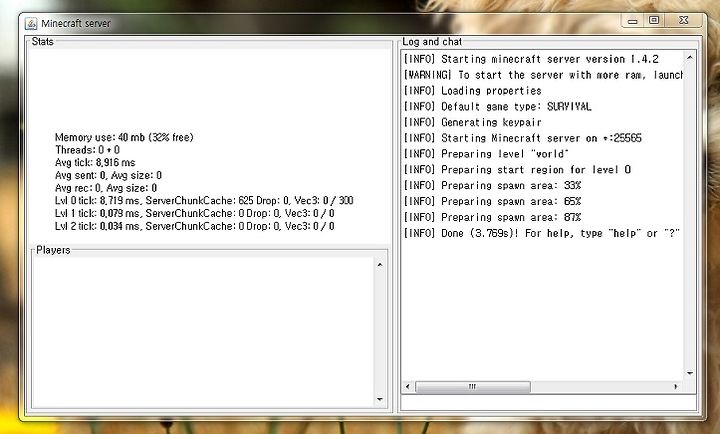
Task: Click the 'Minecraft server' window title text
Action: (76, 23)
